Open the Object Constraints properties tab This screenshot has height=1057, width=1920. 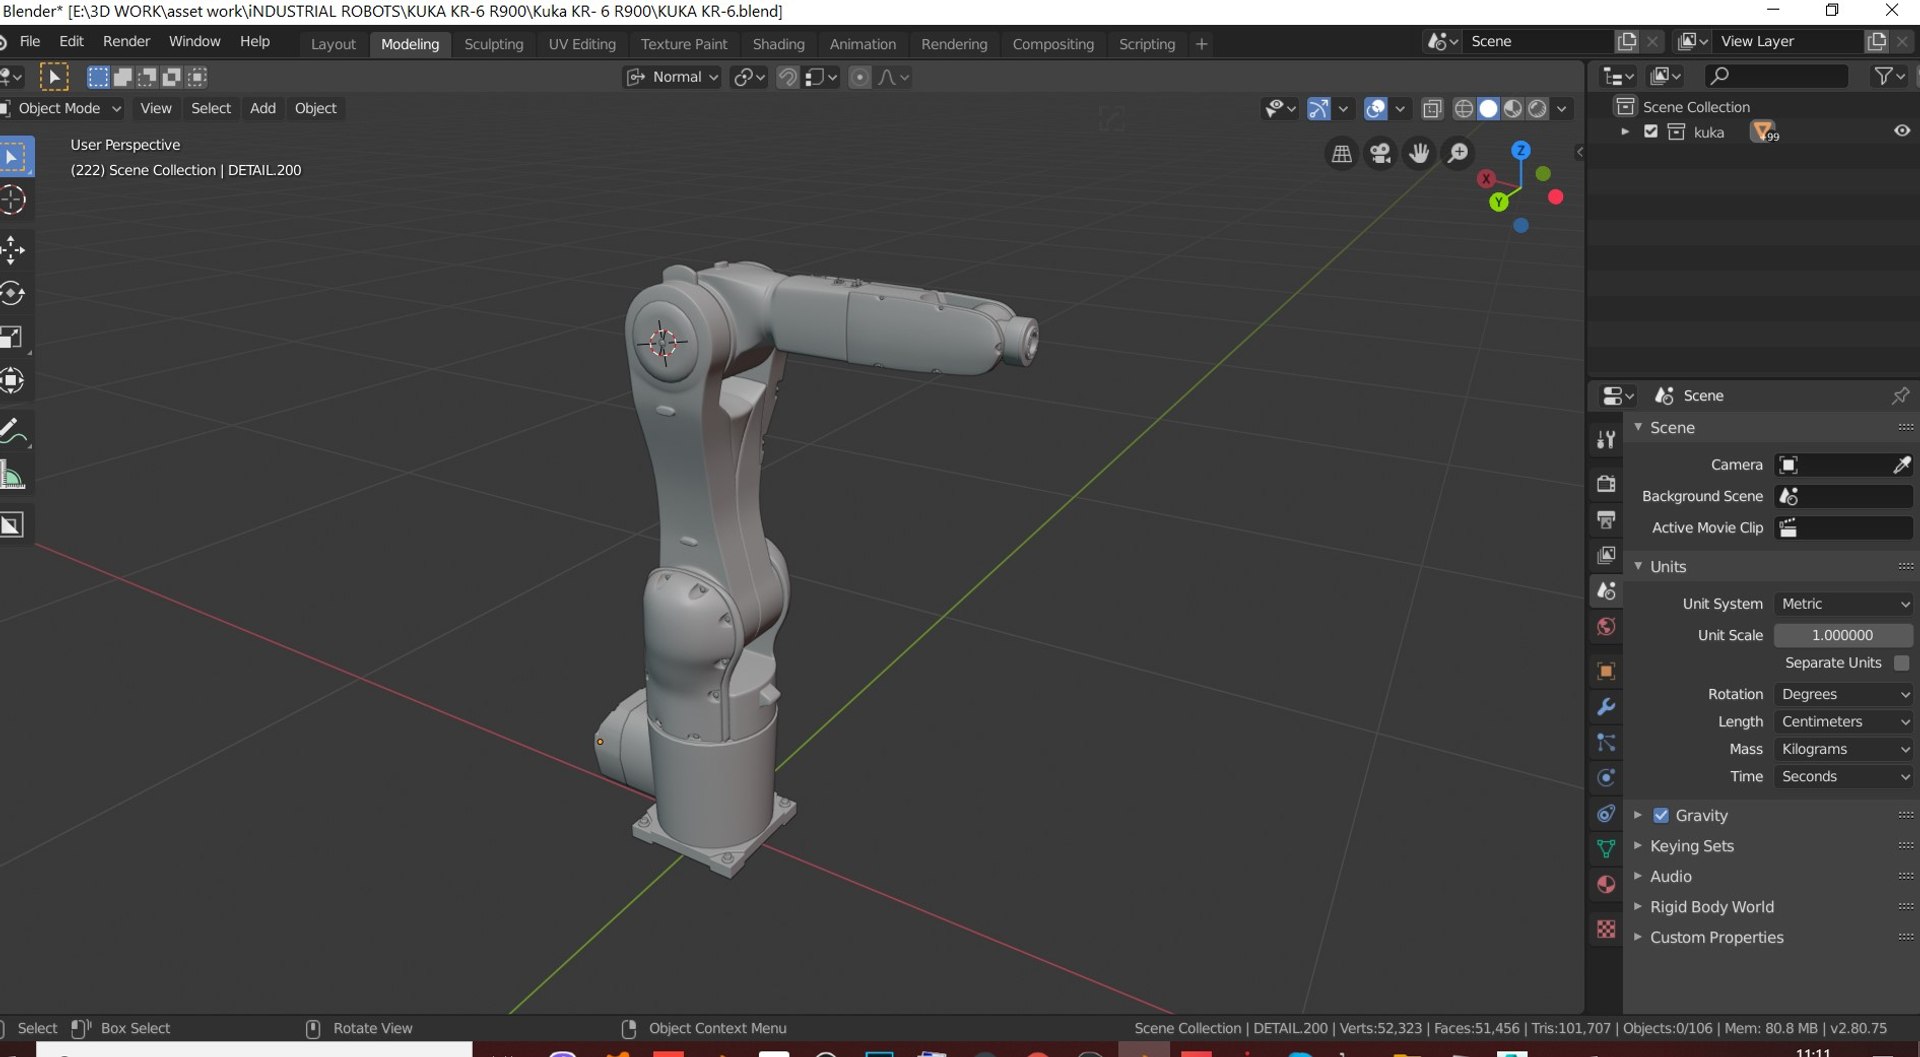coord(1606,814)
